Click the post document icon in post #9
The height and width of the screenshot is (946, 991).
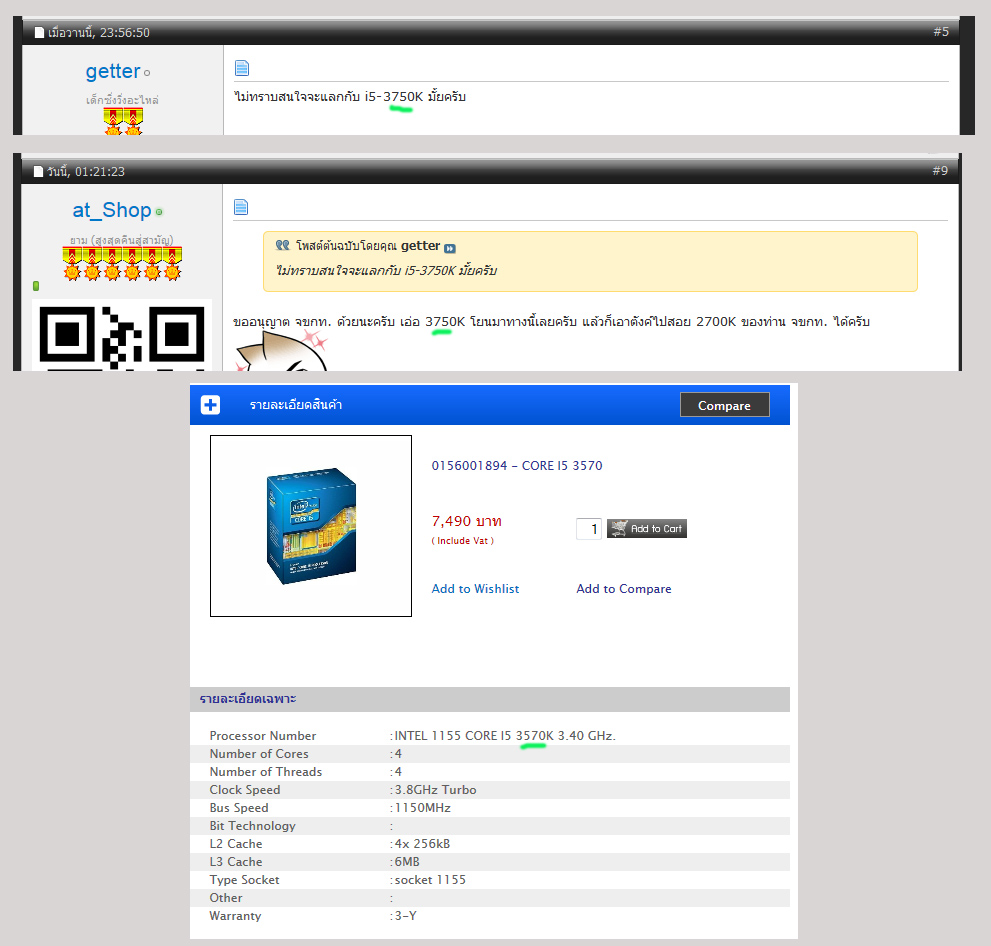[241, 207]
